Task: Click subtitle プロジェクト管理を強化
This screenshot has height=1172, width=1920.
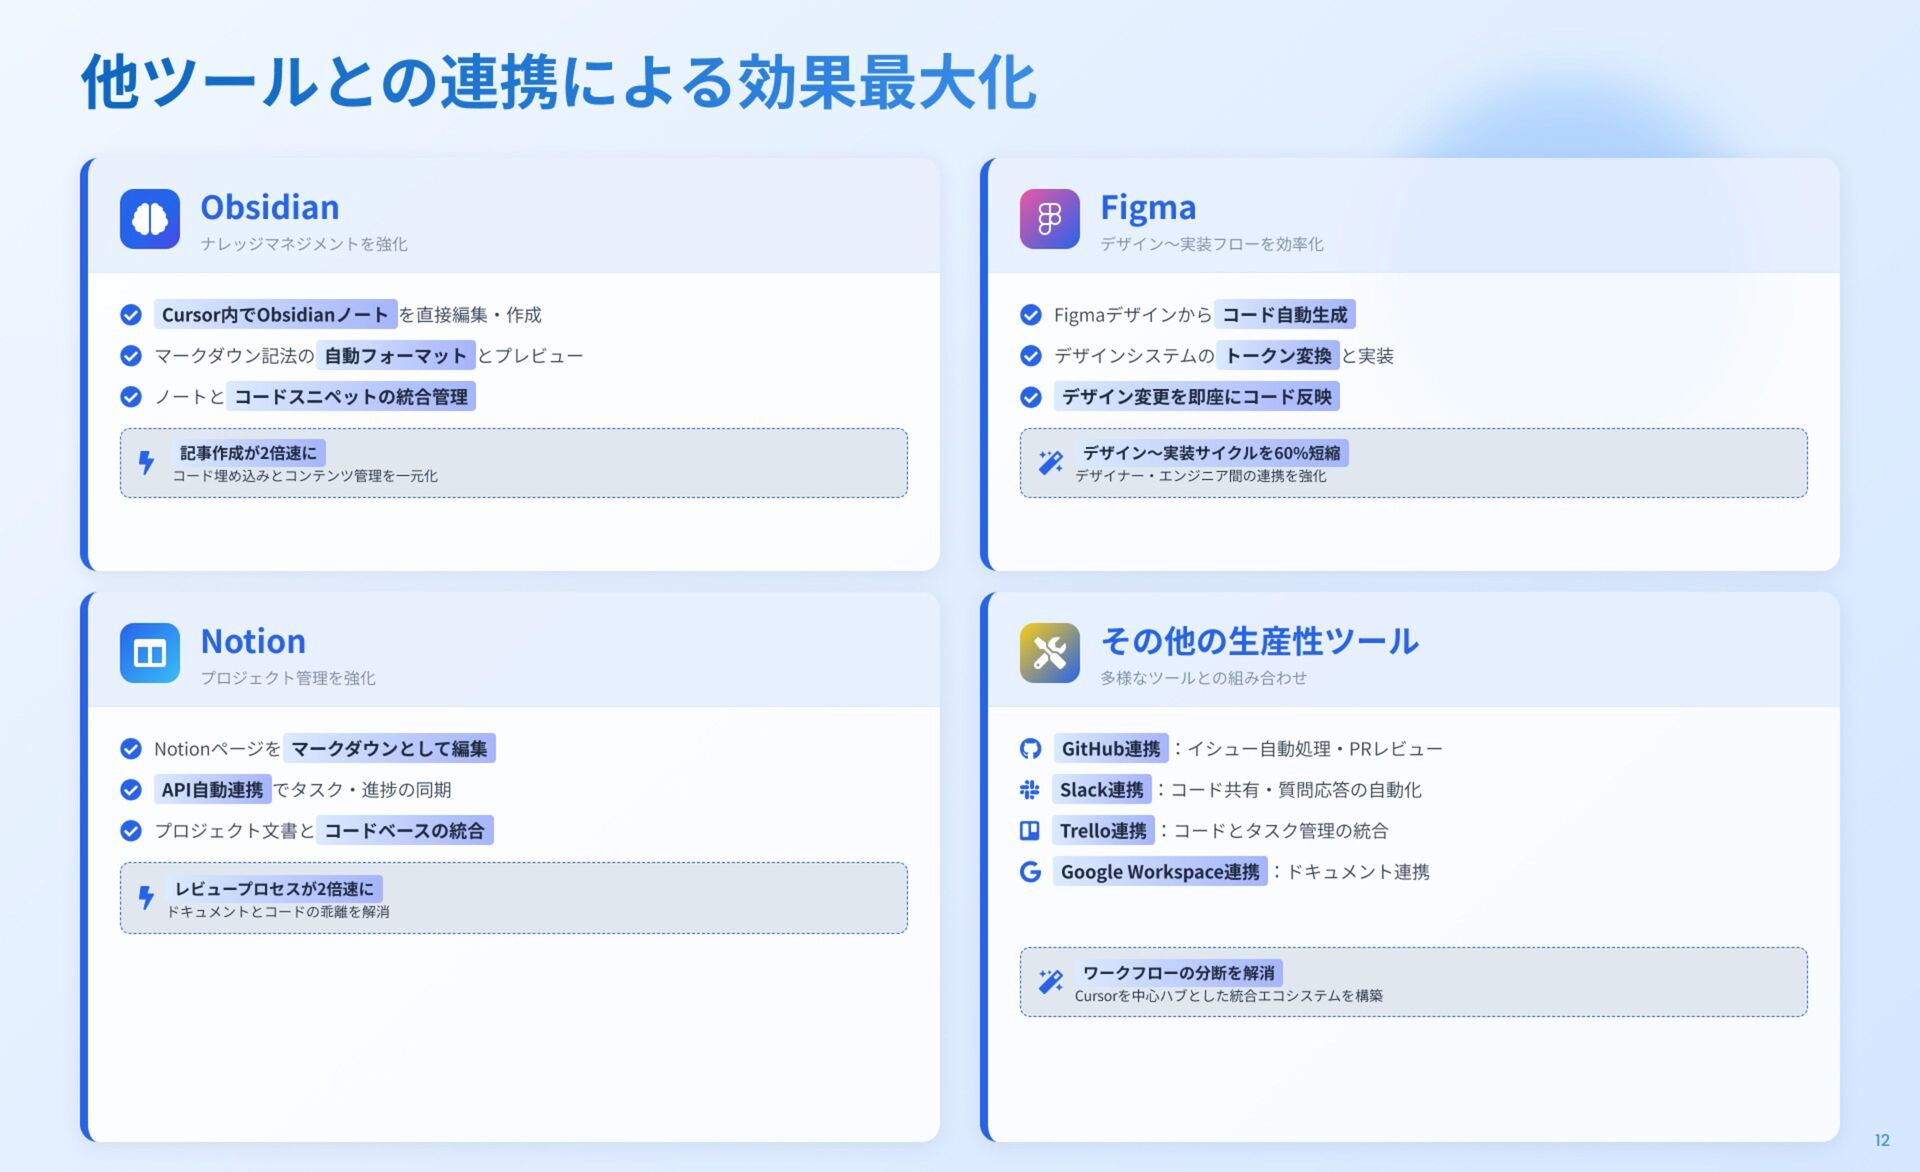Action: point(288,678)
